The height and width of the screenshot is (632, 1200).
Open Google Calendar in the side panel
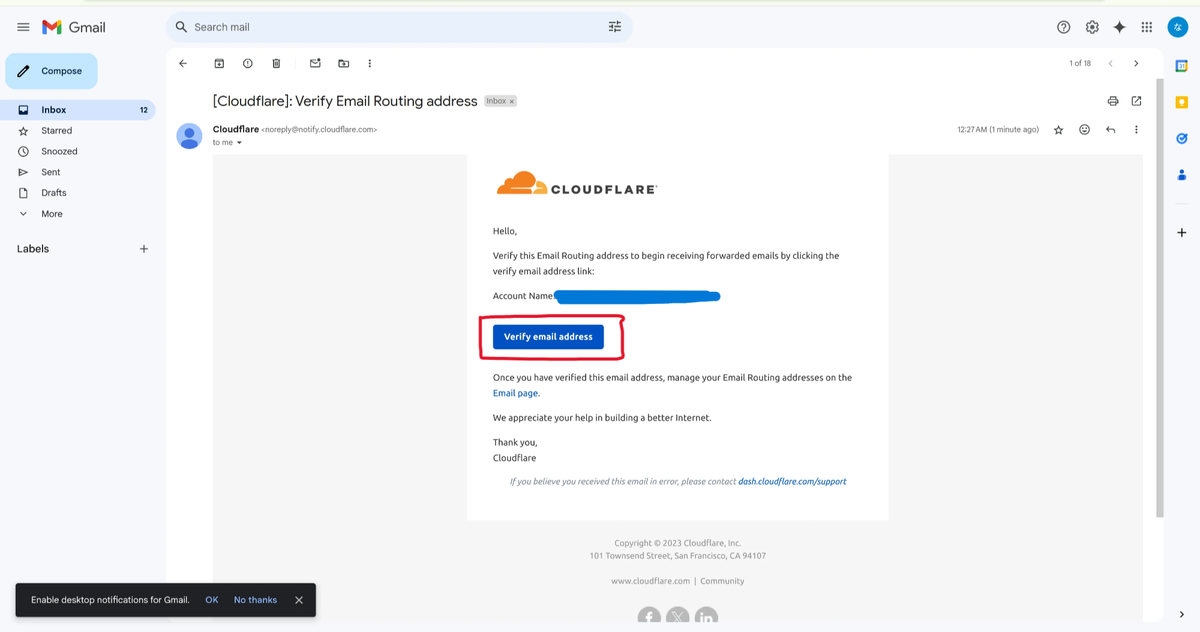point(1181,66)
